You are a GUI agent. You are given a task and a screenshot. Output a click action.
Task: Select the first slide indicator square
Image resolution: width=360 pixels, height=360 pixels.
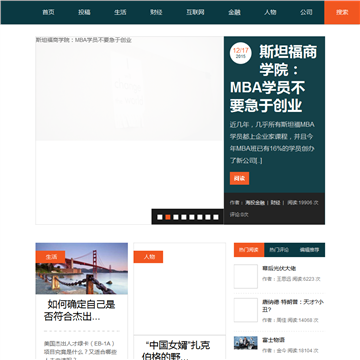click(x=160, y=217)
